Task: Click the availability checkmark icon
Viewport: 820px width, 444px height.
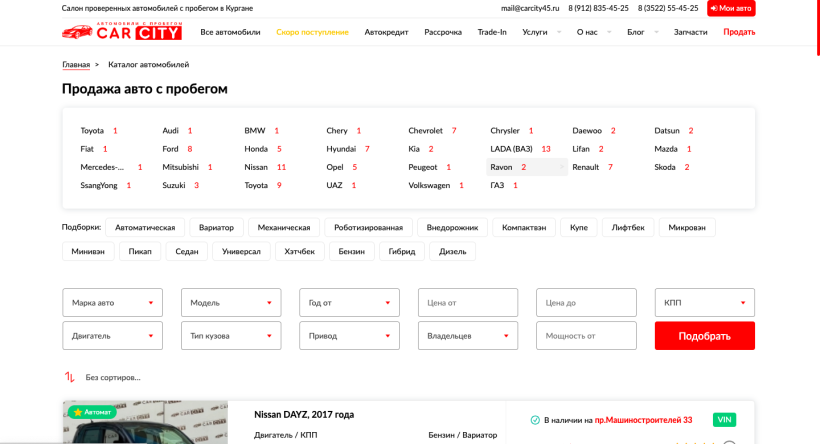Action: tap(535, 420)
